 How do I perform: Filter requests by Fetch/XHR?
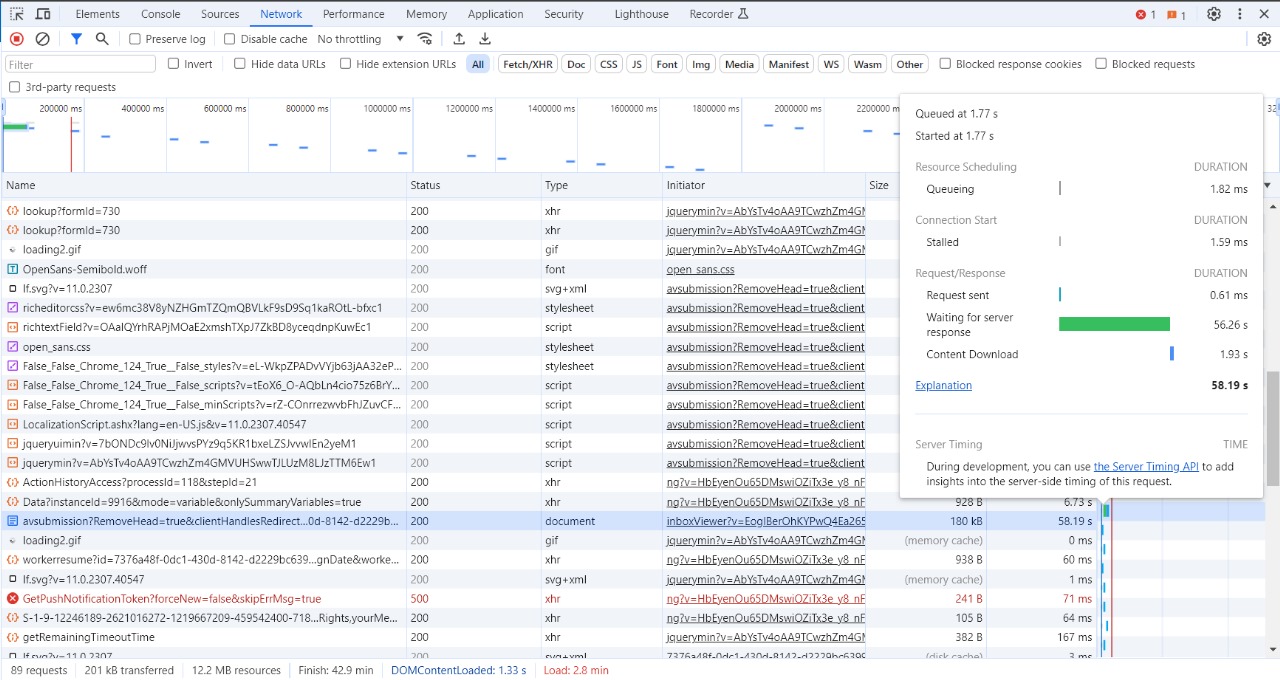pos(528,64)
